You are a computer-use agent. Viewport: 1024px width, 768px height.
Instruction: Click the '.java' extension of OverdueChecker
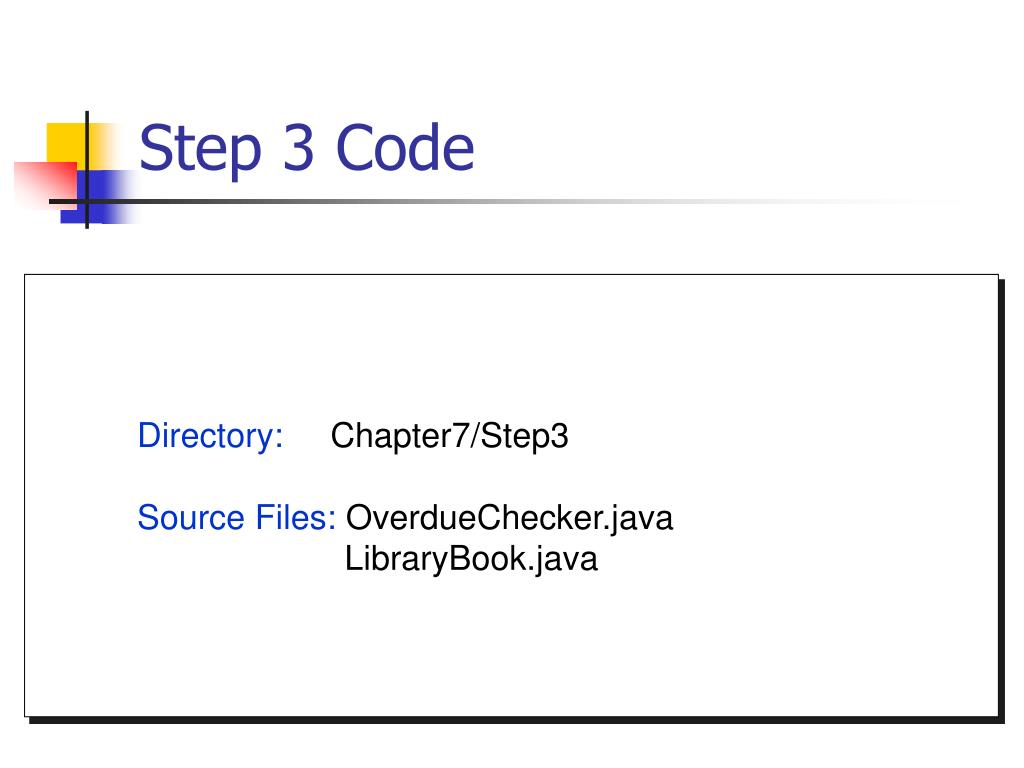pyautogui.click(x=637, y=519)
